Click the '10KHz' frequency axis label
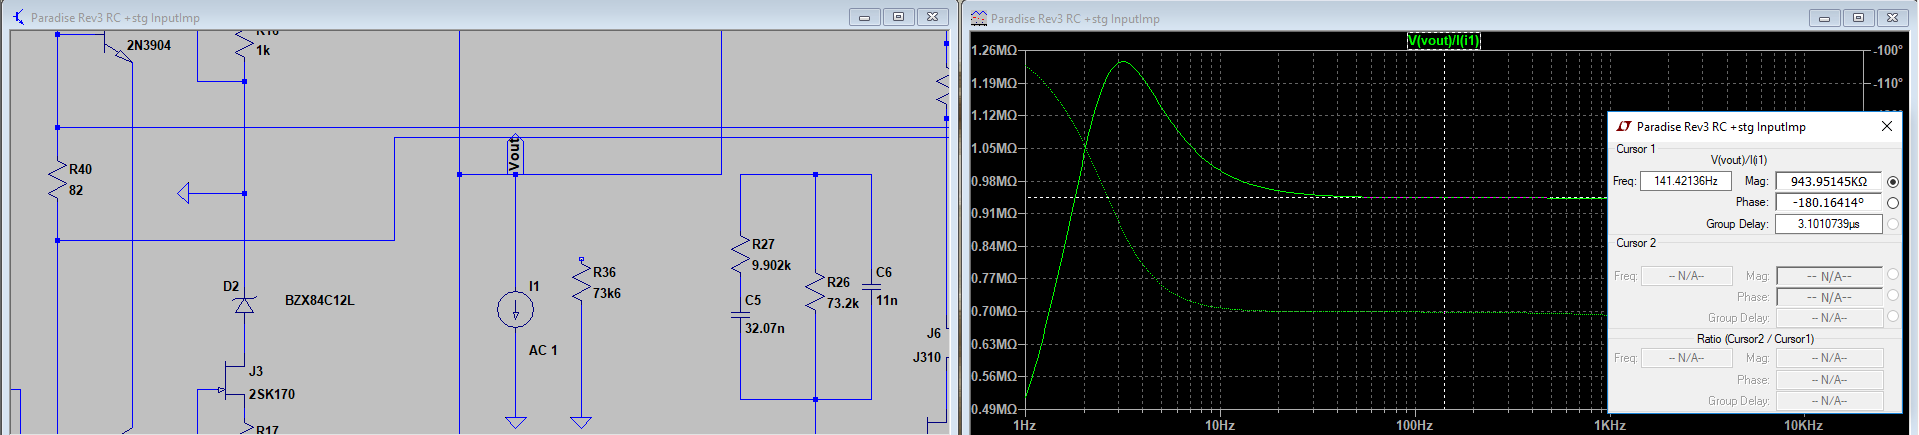This screenshot has height=435, width=1919. tap(1804, 425)
